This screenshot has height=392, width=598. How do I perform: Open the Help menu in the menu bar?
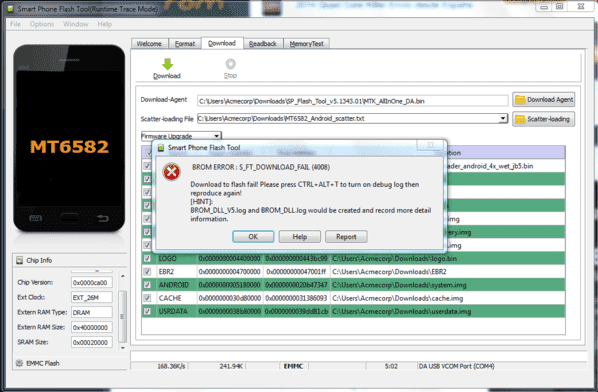(x=104, y=24)
